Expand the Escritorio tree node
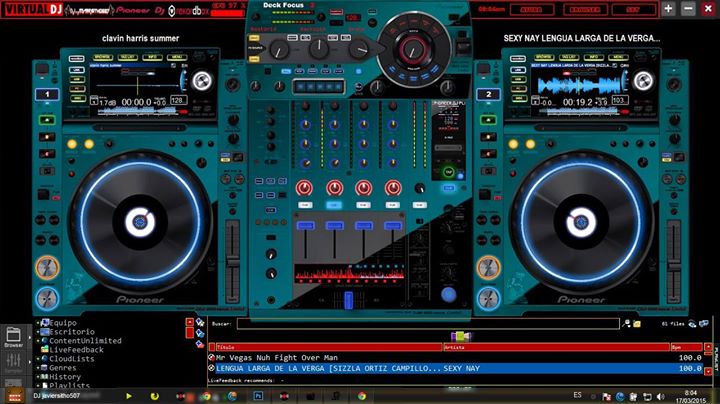 pyautogui.click(x=38, y=331)
